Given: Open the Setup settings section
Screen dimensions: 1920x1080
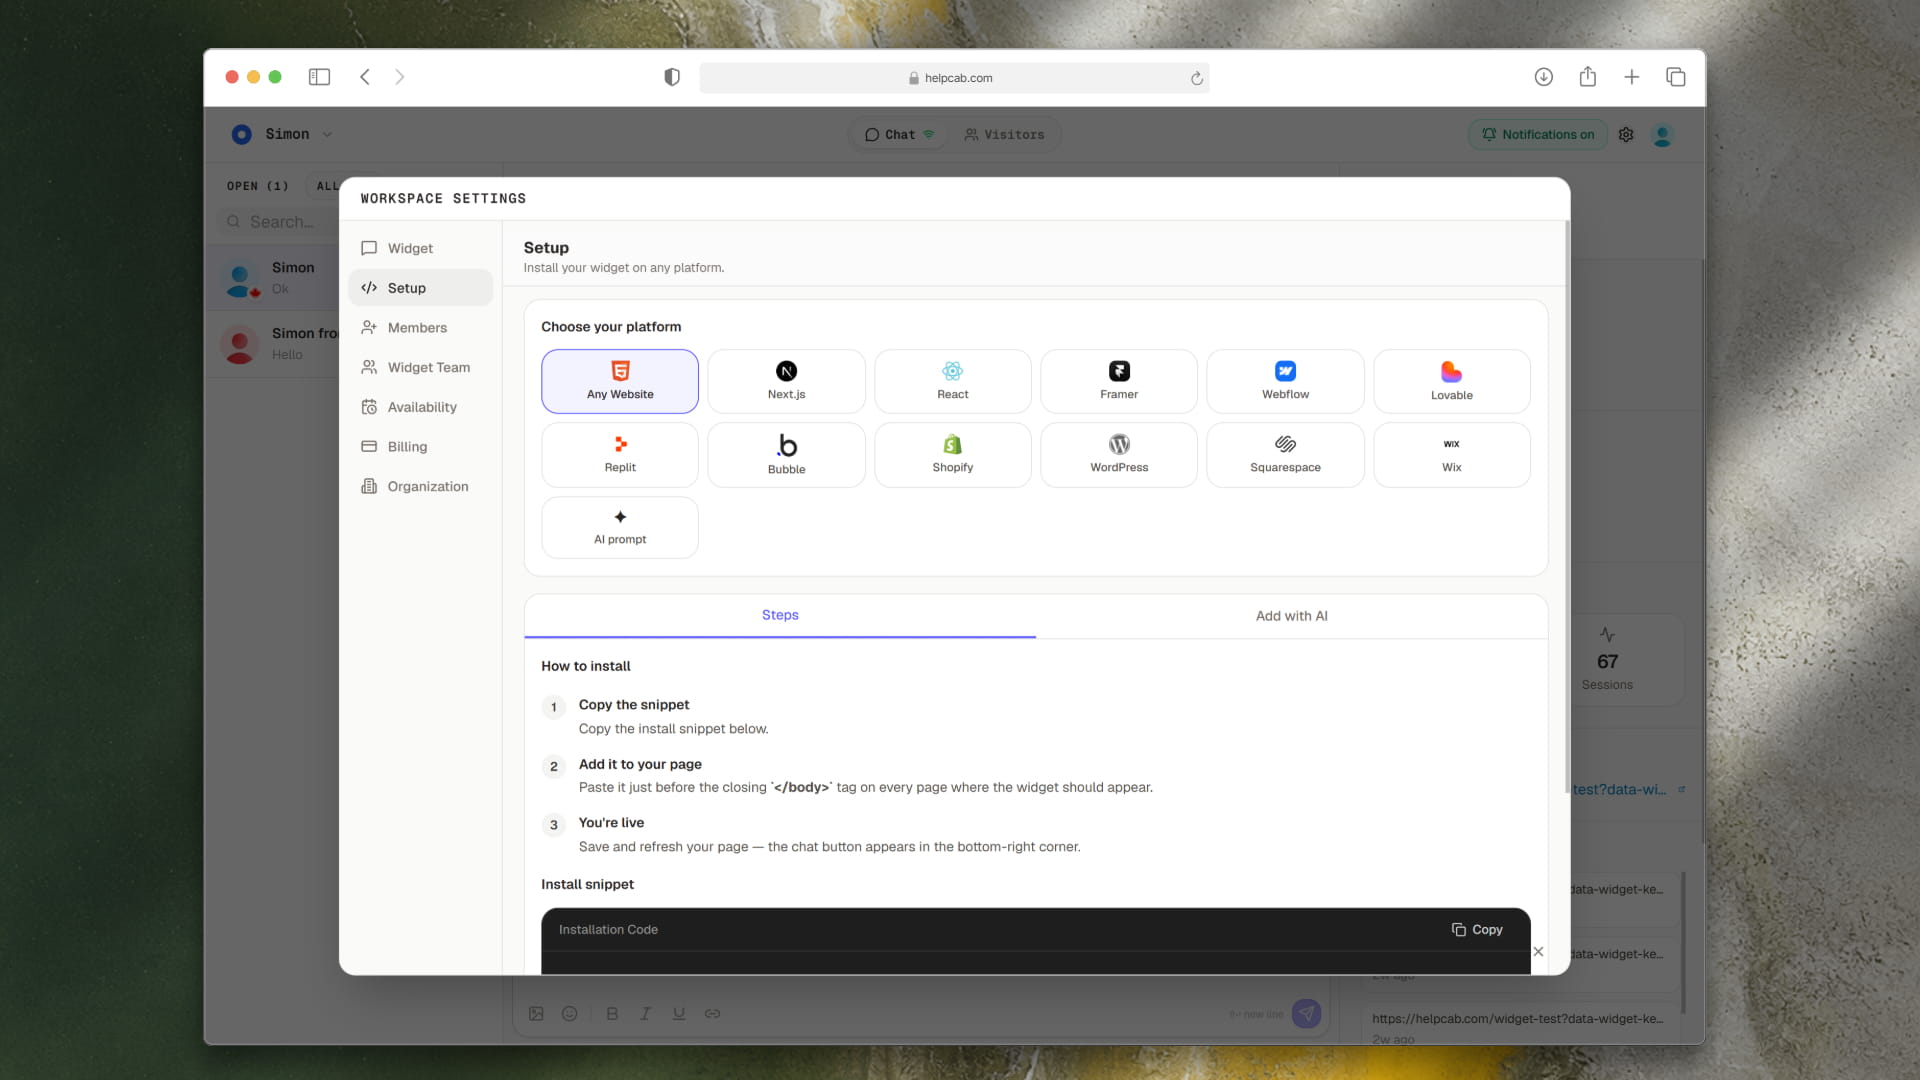Looking at the screenshot, I should coord(420,288).
